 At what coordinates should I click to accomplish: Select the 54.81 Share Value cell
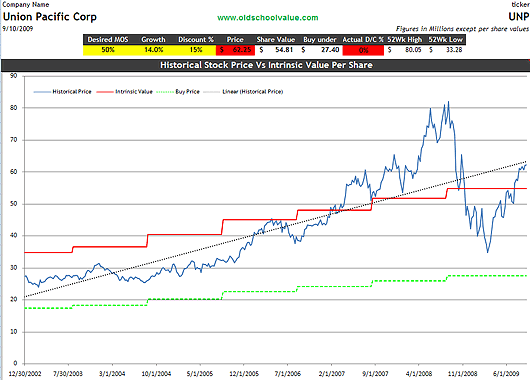tap(276, 50)
